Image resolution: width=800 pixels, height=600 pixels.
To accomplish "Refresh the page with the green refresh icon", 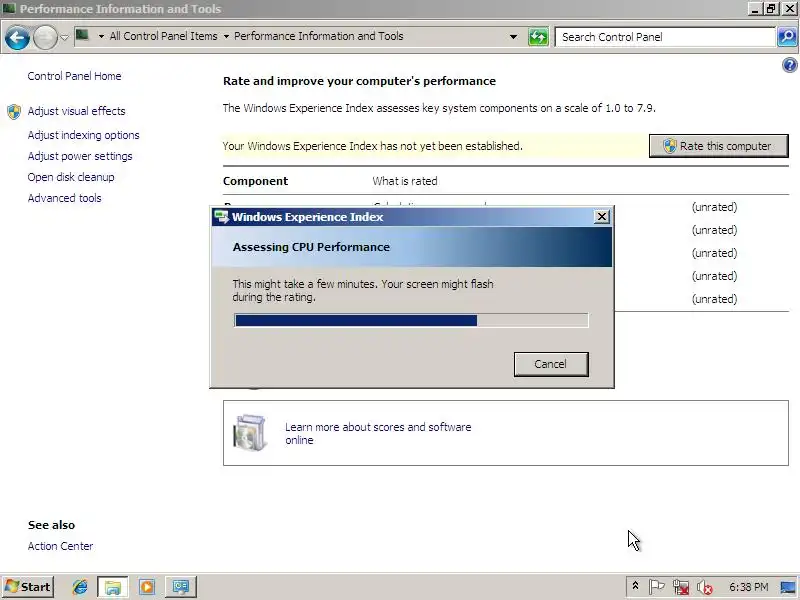I will pos(538,37).
